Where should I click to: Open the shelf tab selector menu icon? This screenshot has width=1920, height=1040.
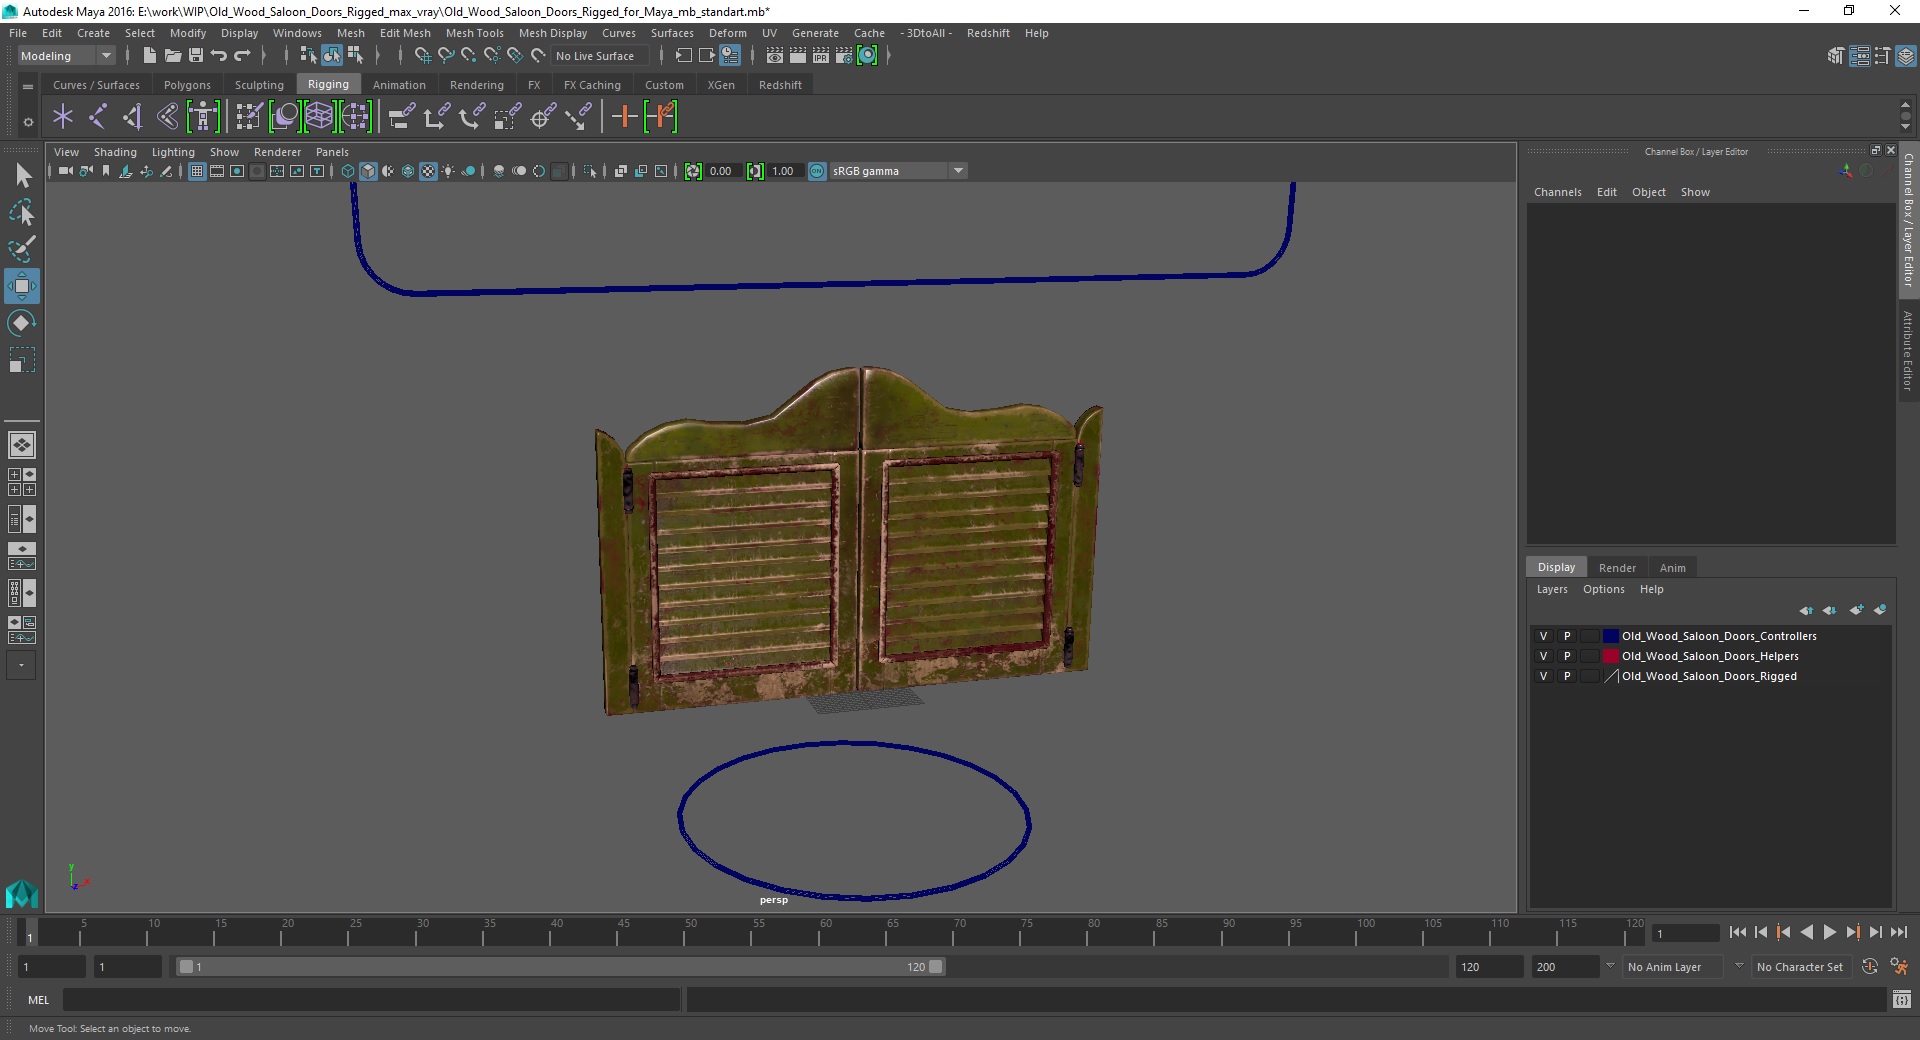click(28, 87)
